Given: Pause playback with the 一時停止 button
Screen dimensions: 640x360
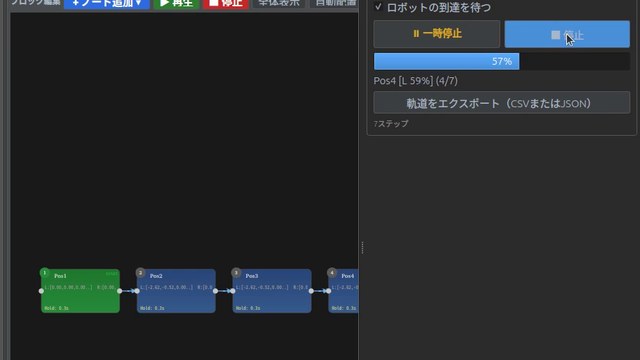Looking at the screenshot, I should point(436,34).
